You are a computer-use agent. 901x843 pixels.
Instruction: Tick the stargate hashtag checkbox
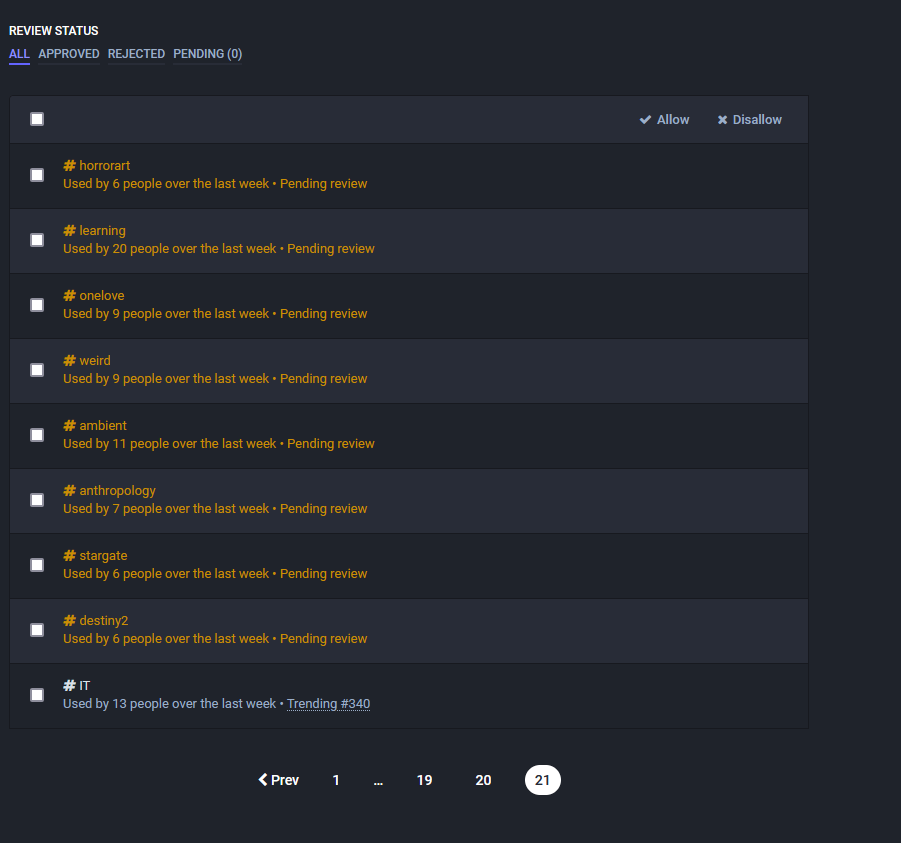click(x=37, y=564)
